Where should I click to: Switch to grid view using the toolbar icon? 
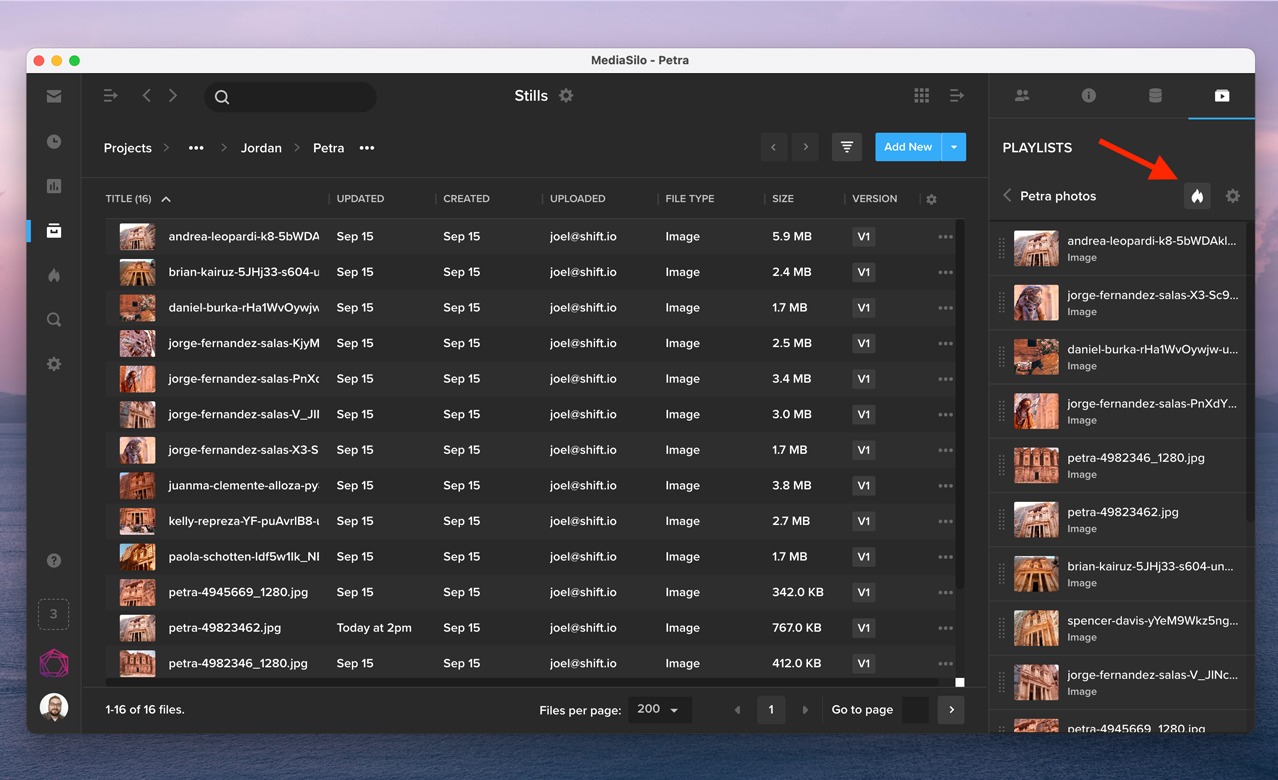920,94
